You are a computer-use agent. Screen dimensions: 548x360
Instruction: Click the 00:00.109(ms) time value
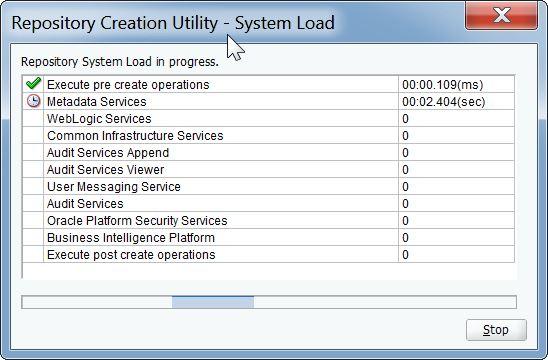click(442, 85)
